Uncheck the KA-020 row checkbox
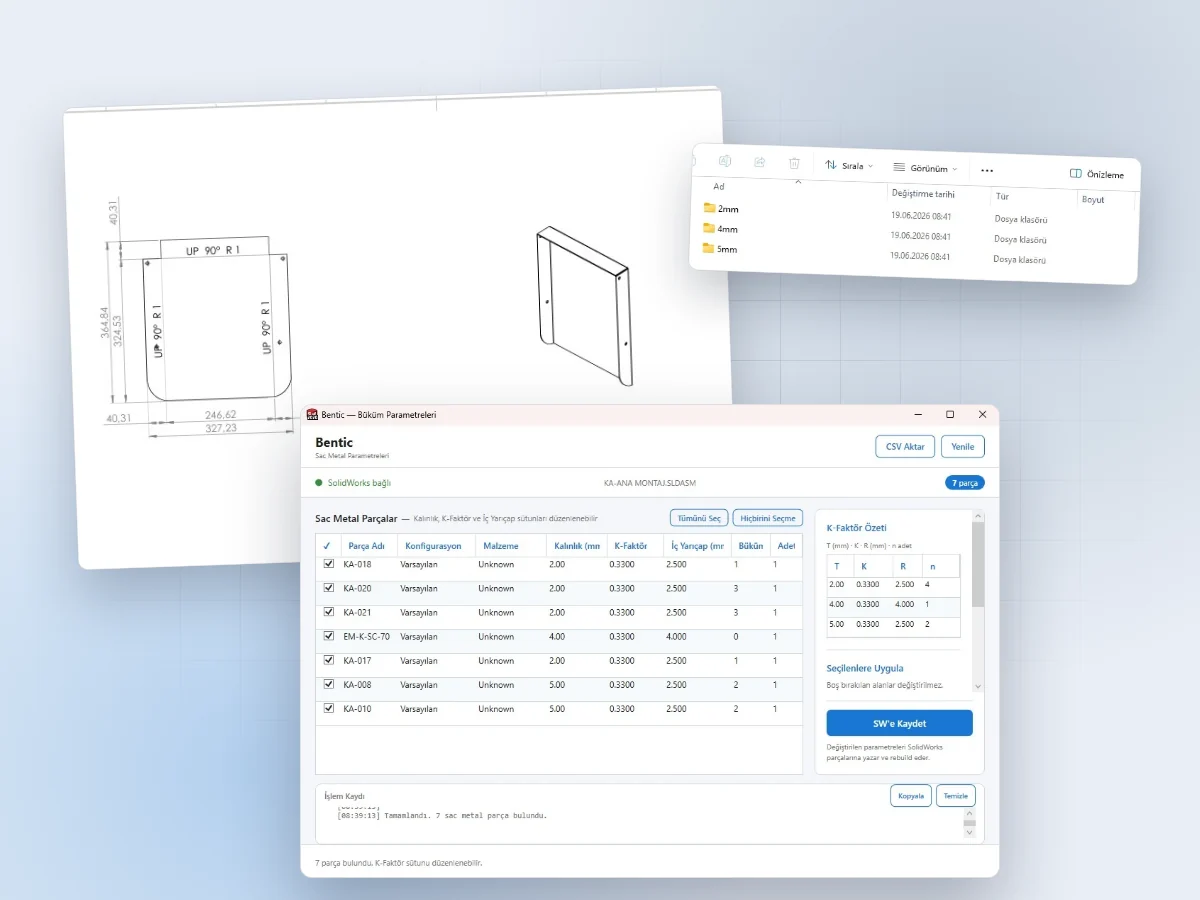This screenshot has width=1200, height=900. (328, 588)
